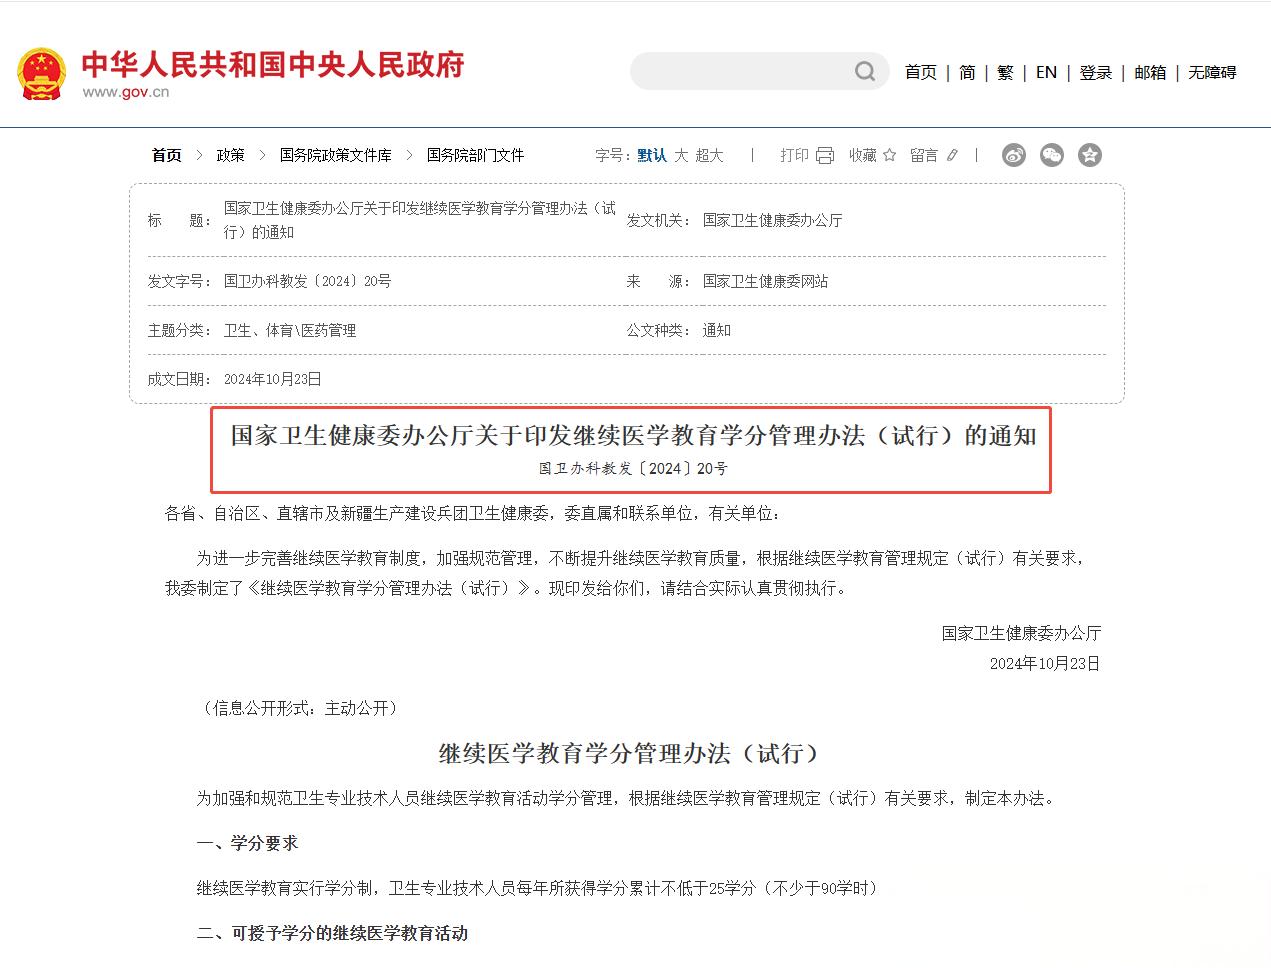This screenshot has width=1271, height=968.
Task: Open 首页 link in top navigation
Action: coord(921,72)
